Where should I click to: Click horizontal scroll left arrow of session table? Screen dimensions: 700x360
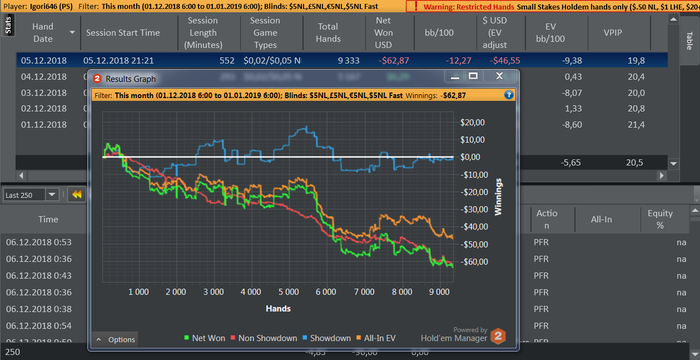(21, 176)
